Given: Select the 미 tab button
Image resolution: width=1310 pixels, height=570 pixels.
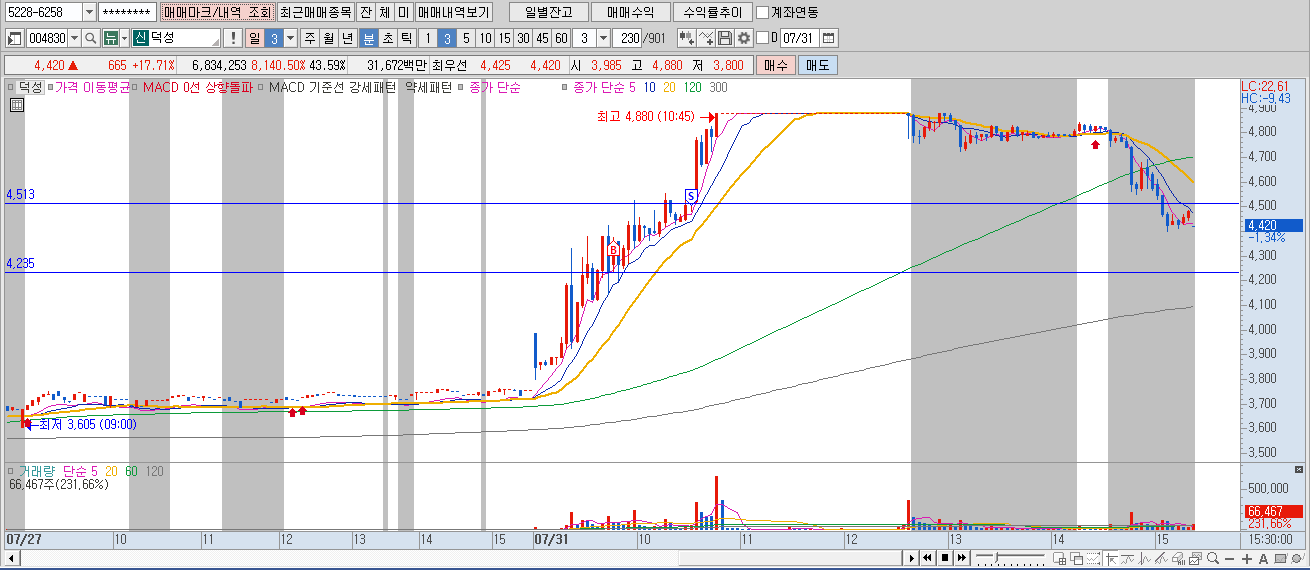Looking at the screenshot, I should click(x=402, y=12).
